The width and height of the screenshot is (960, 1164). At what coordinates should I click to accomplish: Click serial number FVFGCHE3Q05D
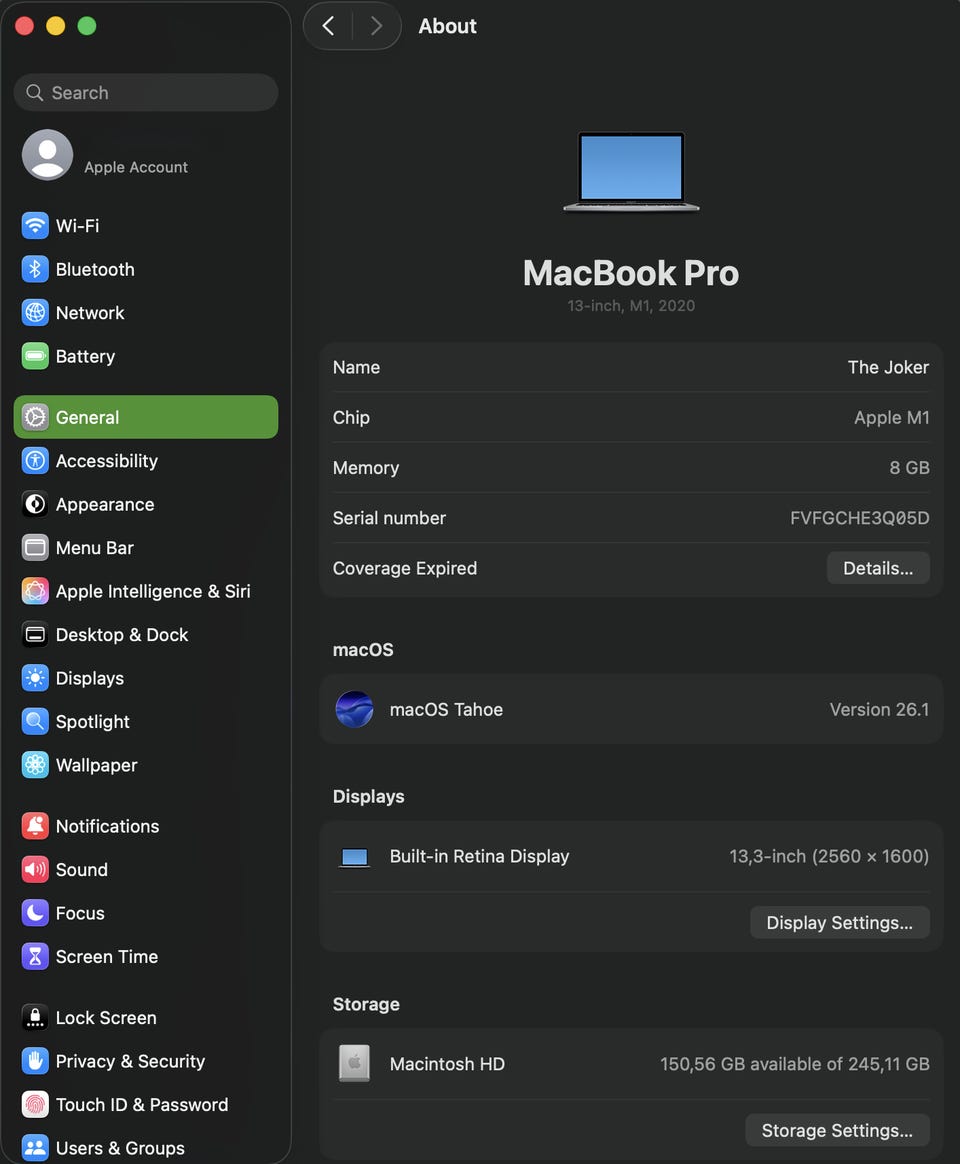pos(860,518)
